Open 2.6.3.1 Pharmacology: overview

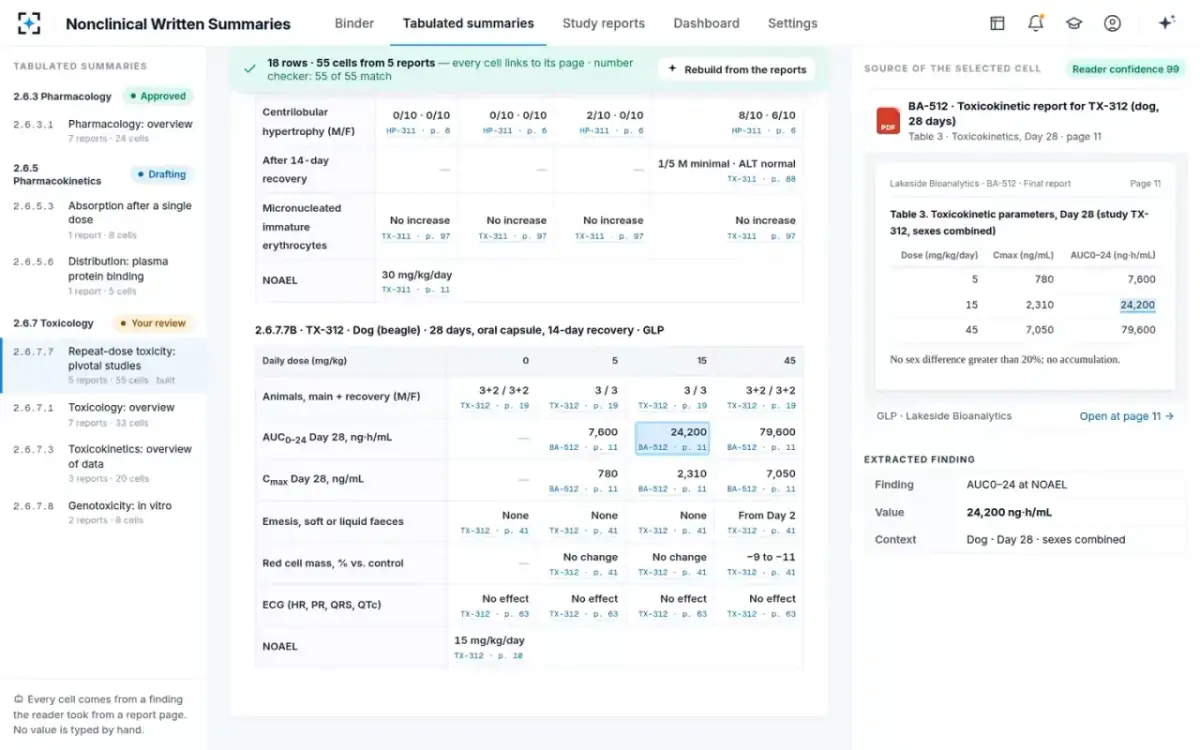pos(104,130)
